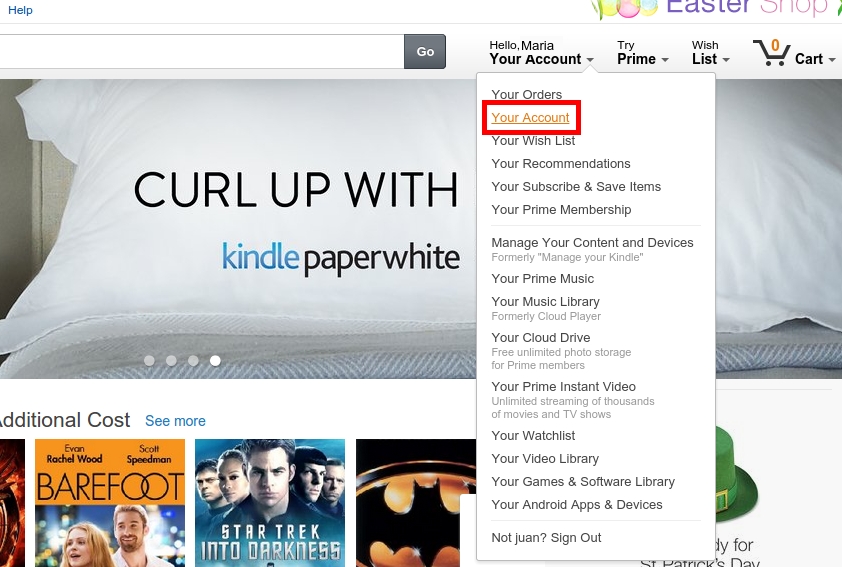842x567 pixels.
Task: Expand the Your Account dropdown in header
Action: [541, 53]
